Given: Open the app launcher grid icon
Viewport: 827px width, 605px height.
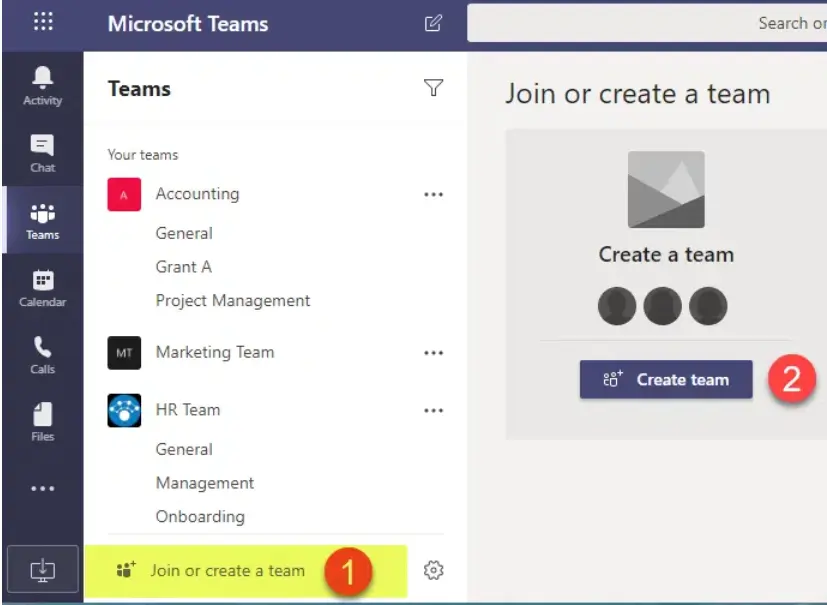Looking at the screenshot, I should pos(43,22).
